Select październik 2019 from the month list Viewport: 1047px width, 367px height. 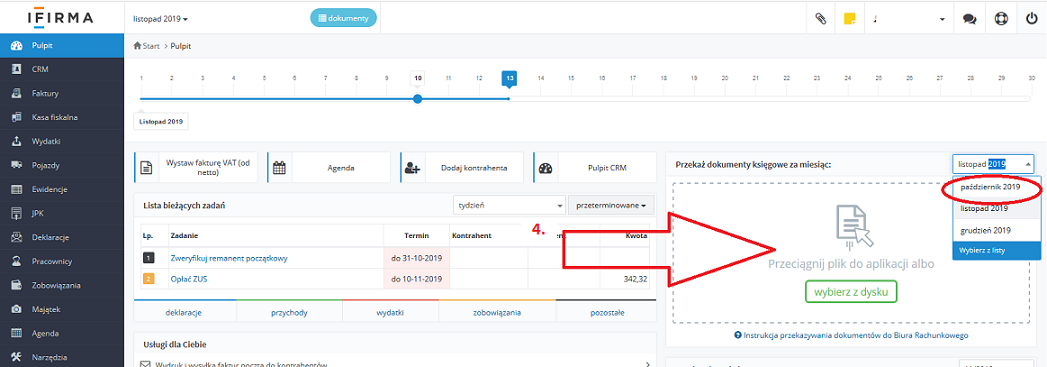pos(990,188)
